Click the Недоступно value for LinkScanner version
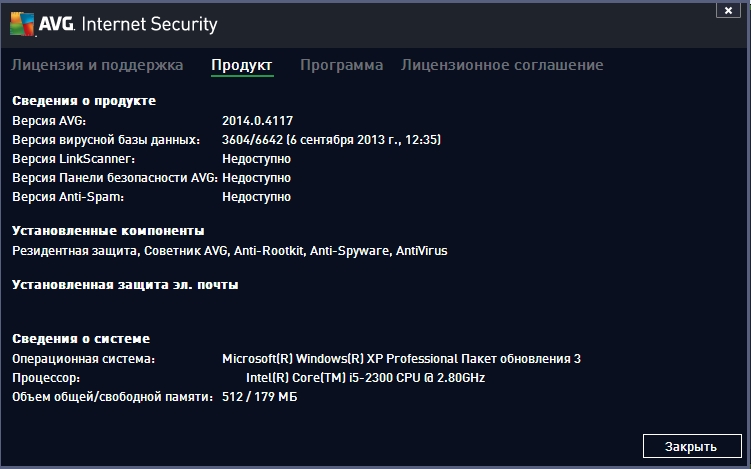 click(x=256, y=159)
